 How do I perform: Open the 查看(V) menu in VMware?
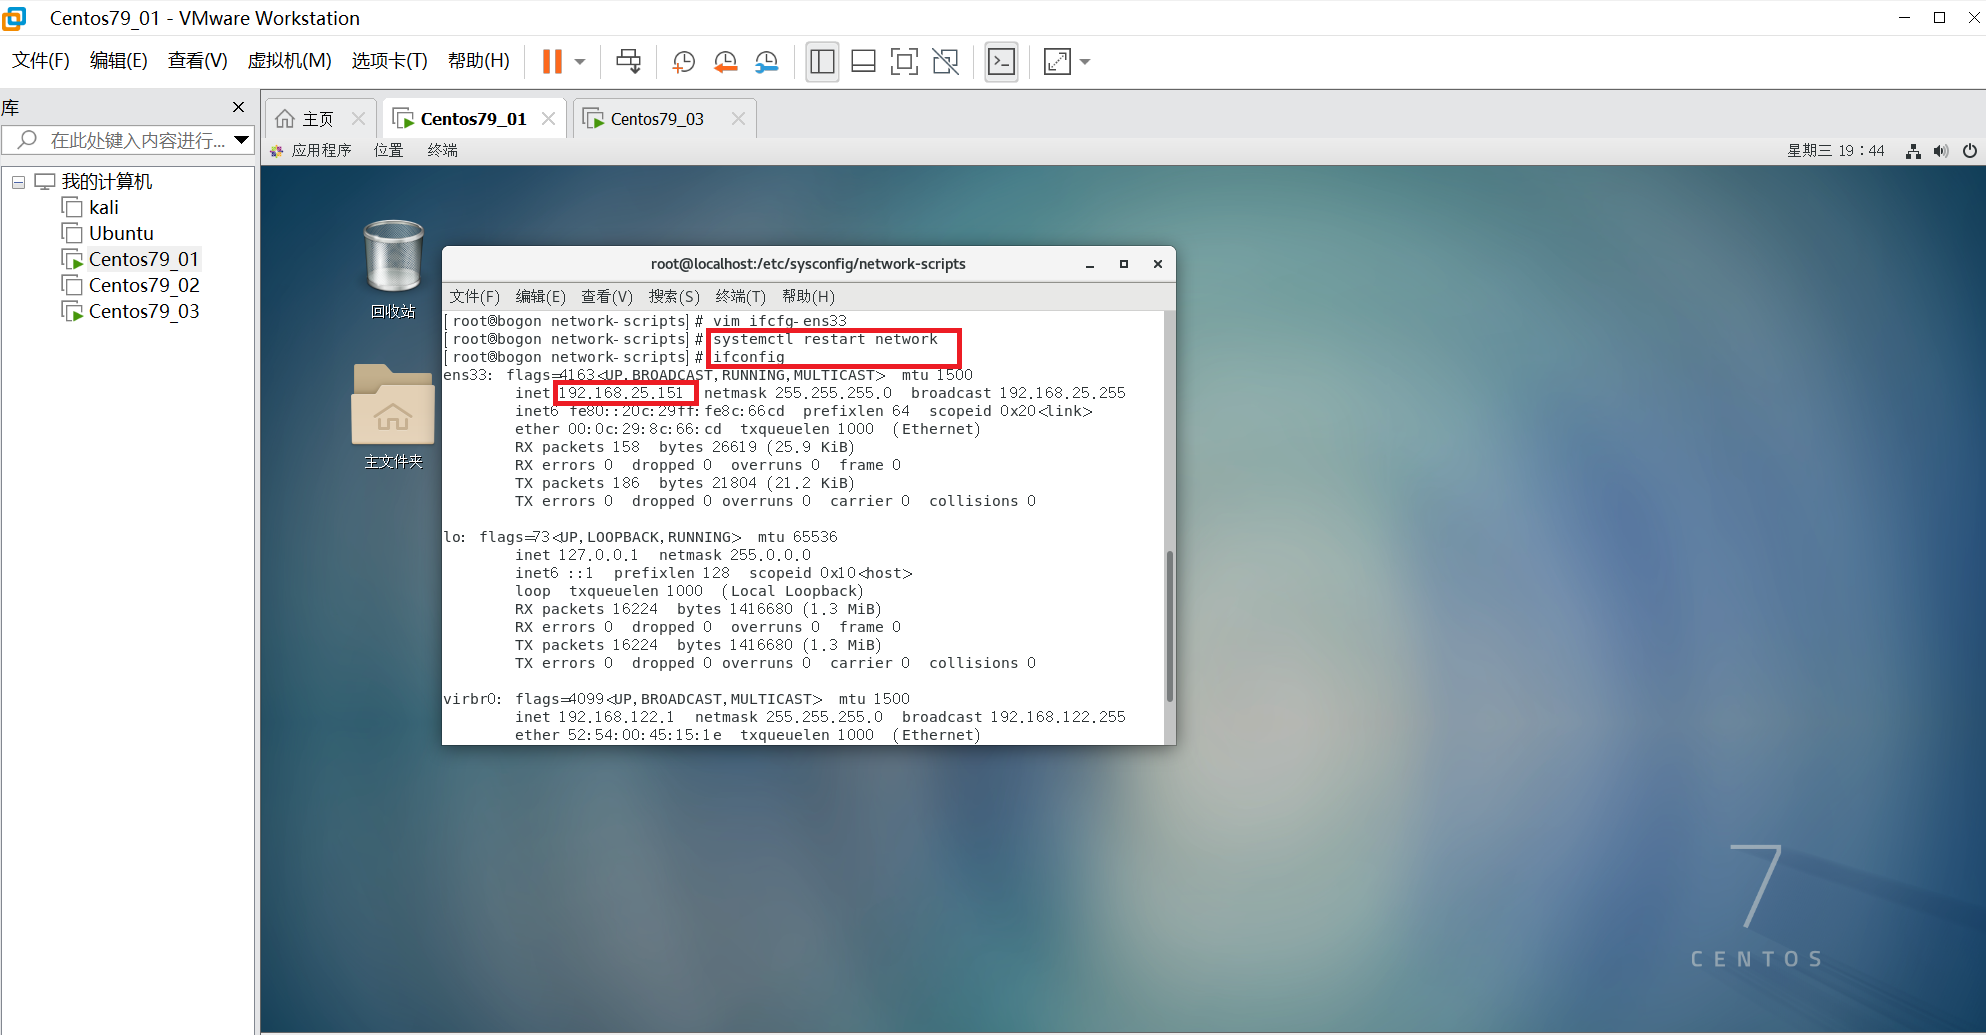pos(197,61)
